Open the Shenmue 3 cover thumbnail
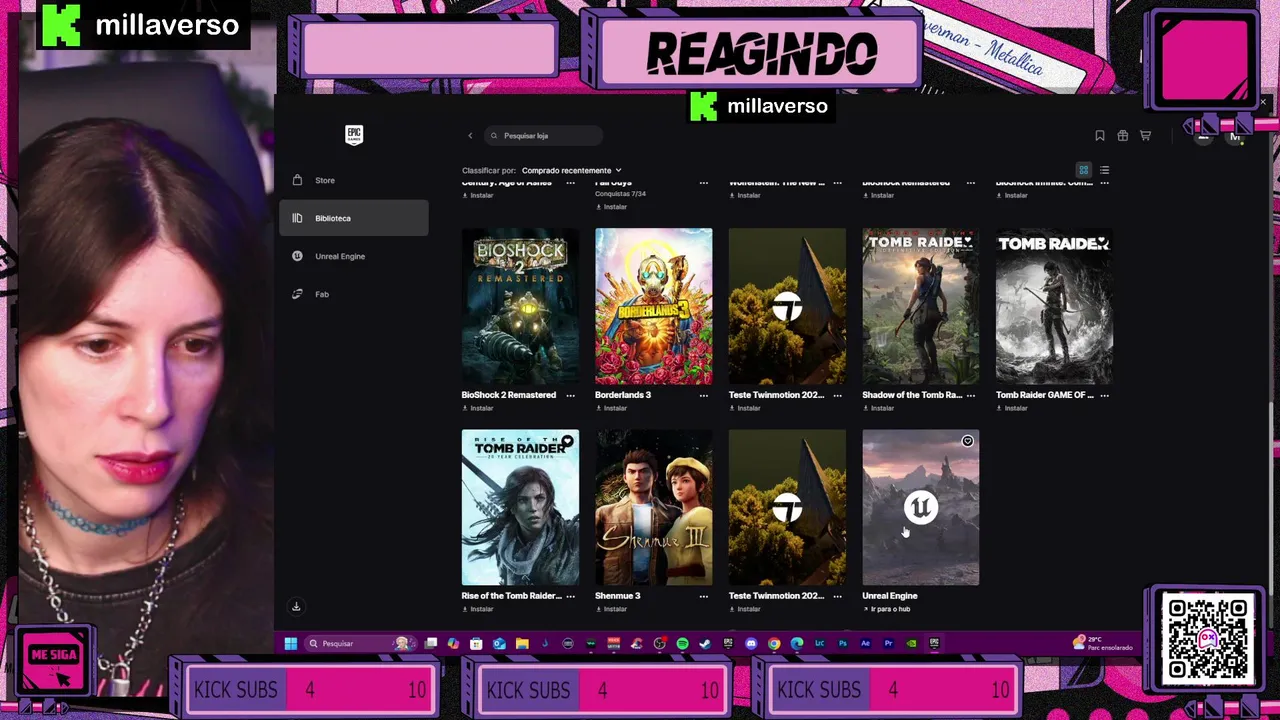The image size is (1280, 720). [x=654, y=508]
